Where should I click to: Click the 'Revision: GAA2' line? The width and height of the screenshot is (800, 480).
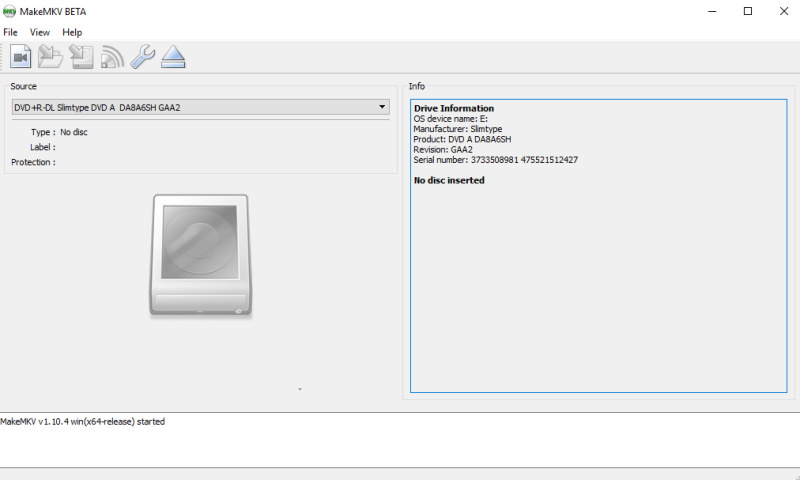coord(443,149)
